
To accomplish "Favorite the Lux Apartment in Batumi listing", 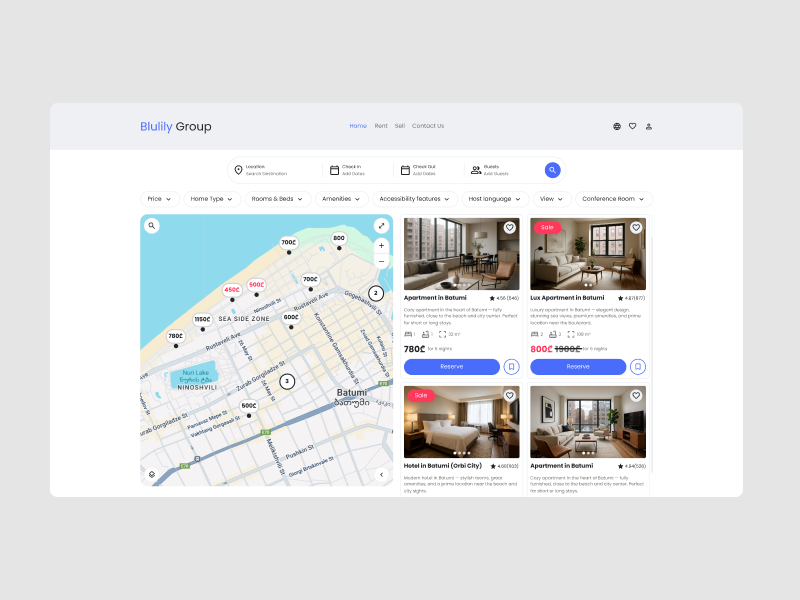I will [636, 228].
